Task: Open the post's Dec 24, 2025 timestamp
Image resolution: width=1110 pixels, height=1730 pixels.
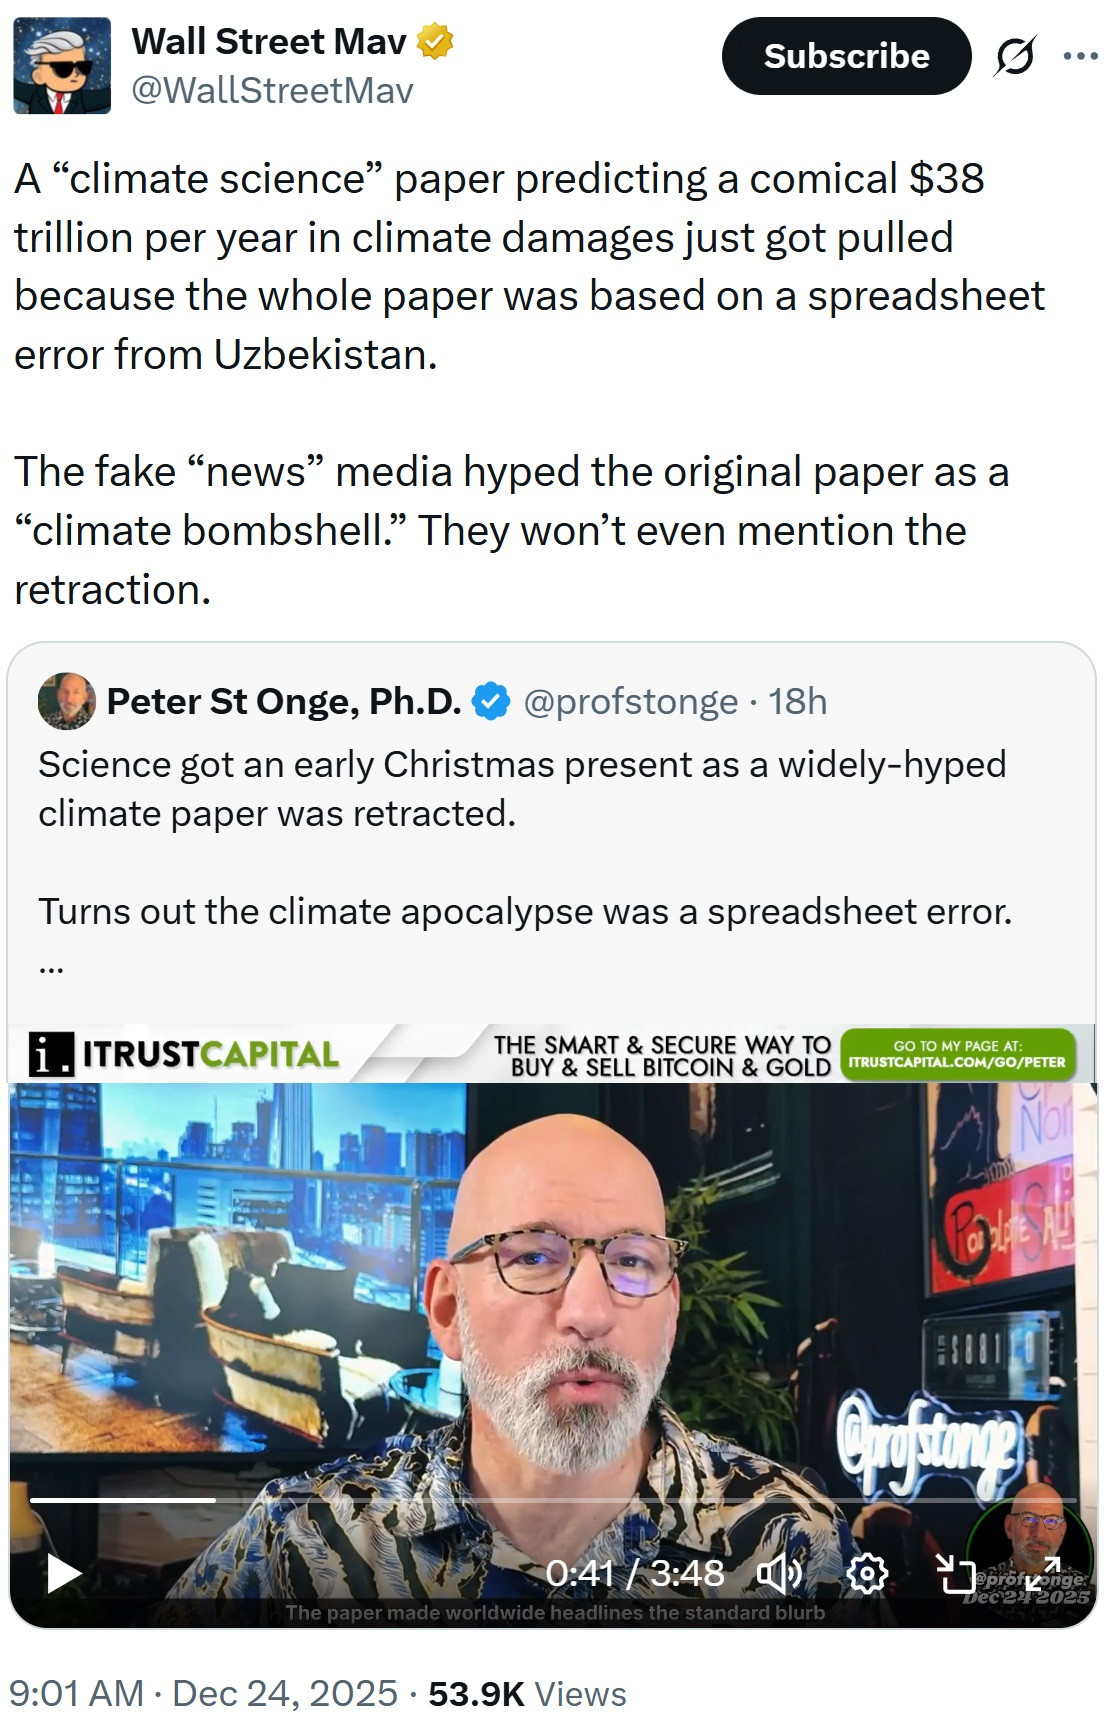Action: (285, 1693)
